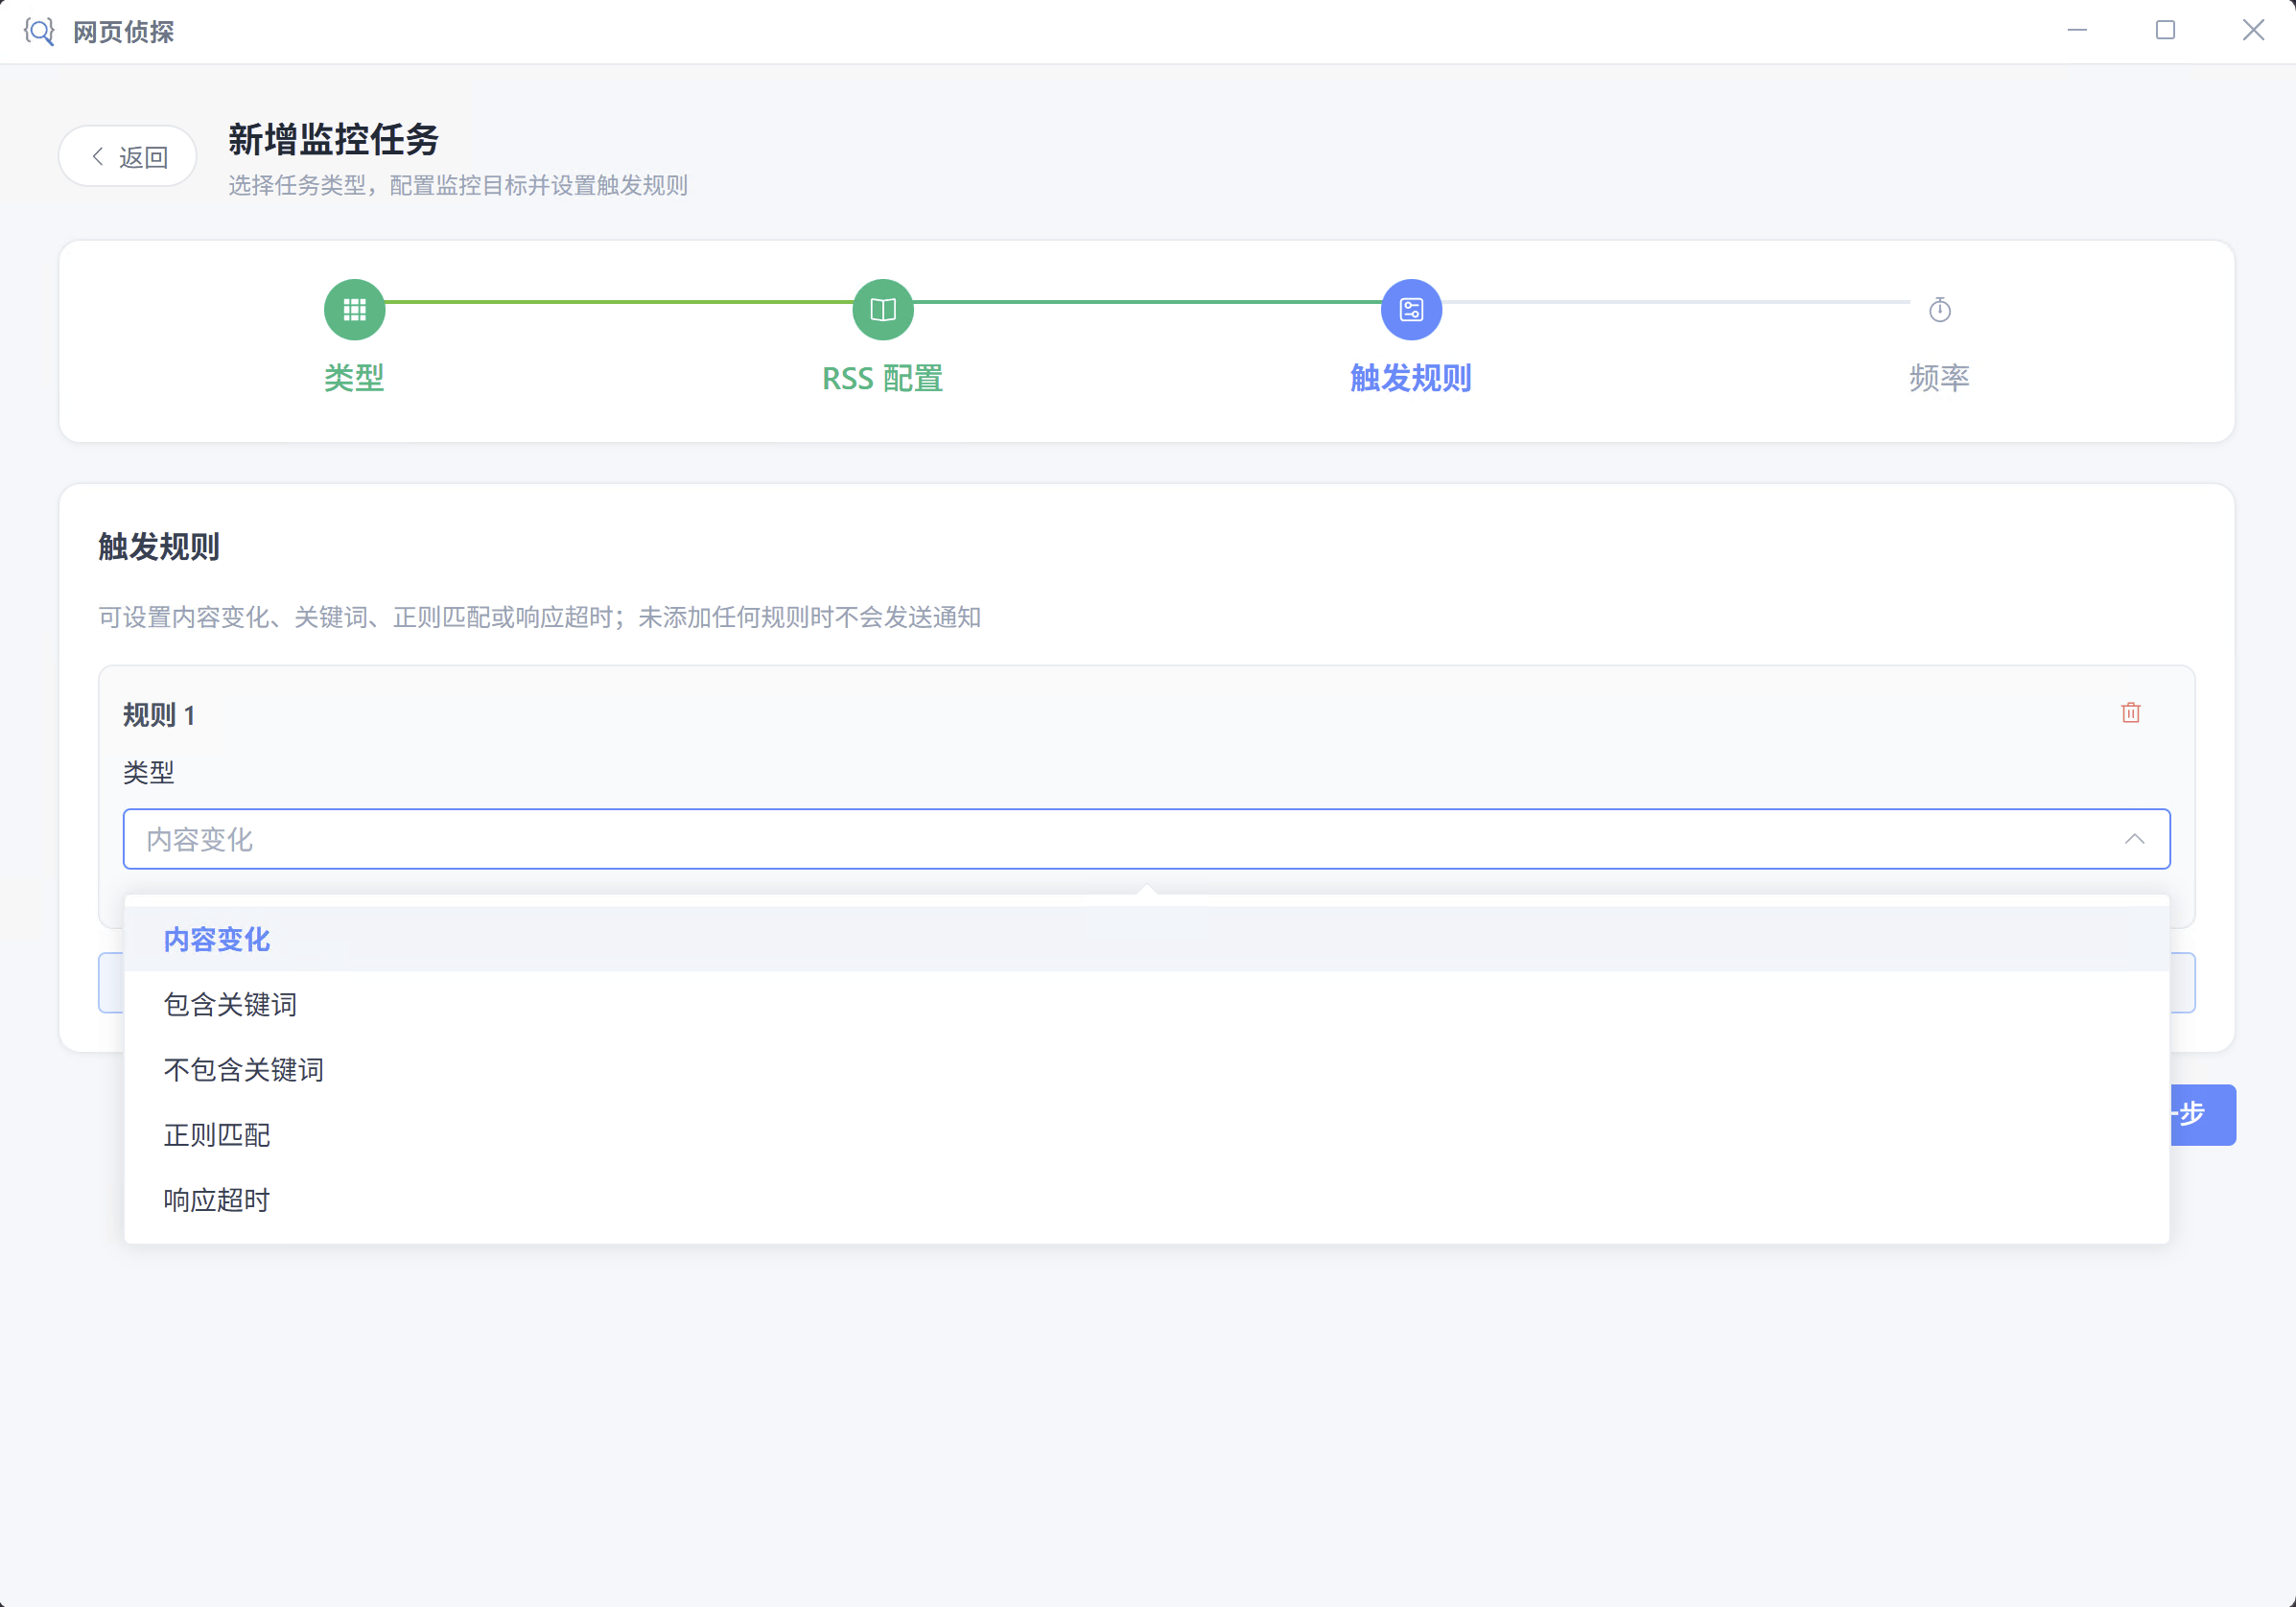2296x1607 pixels.
Task: Delete 规则 1 with the trash icon
Action: coord(2131,713)
